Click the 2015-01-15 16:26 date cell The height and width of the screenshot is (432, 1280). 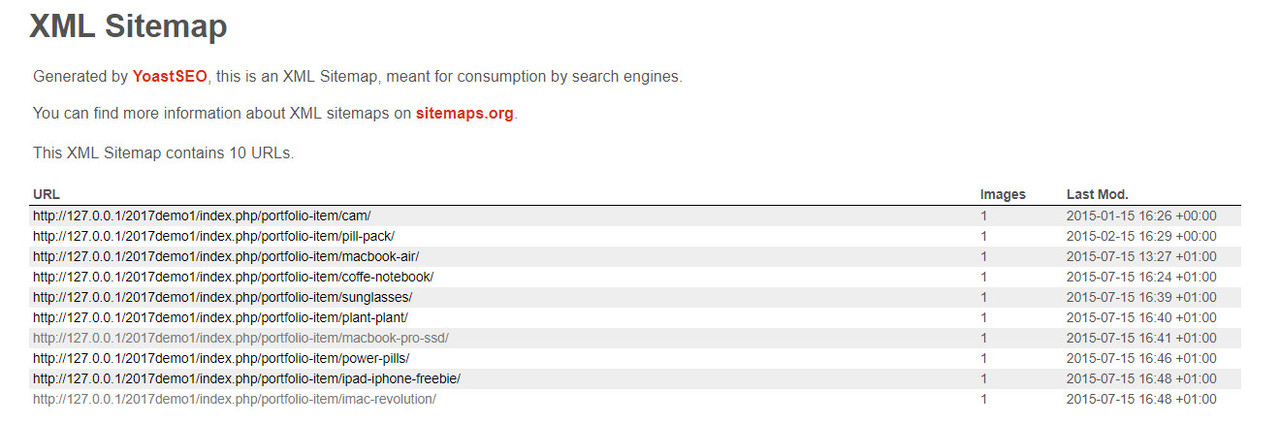click(x=1142, y=216)
